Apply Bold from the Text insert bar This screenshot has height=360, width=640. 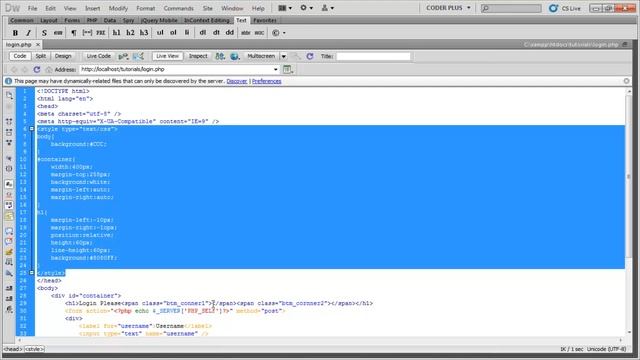[15, 33]
